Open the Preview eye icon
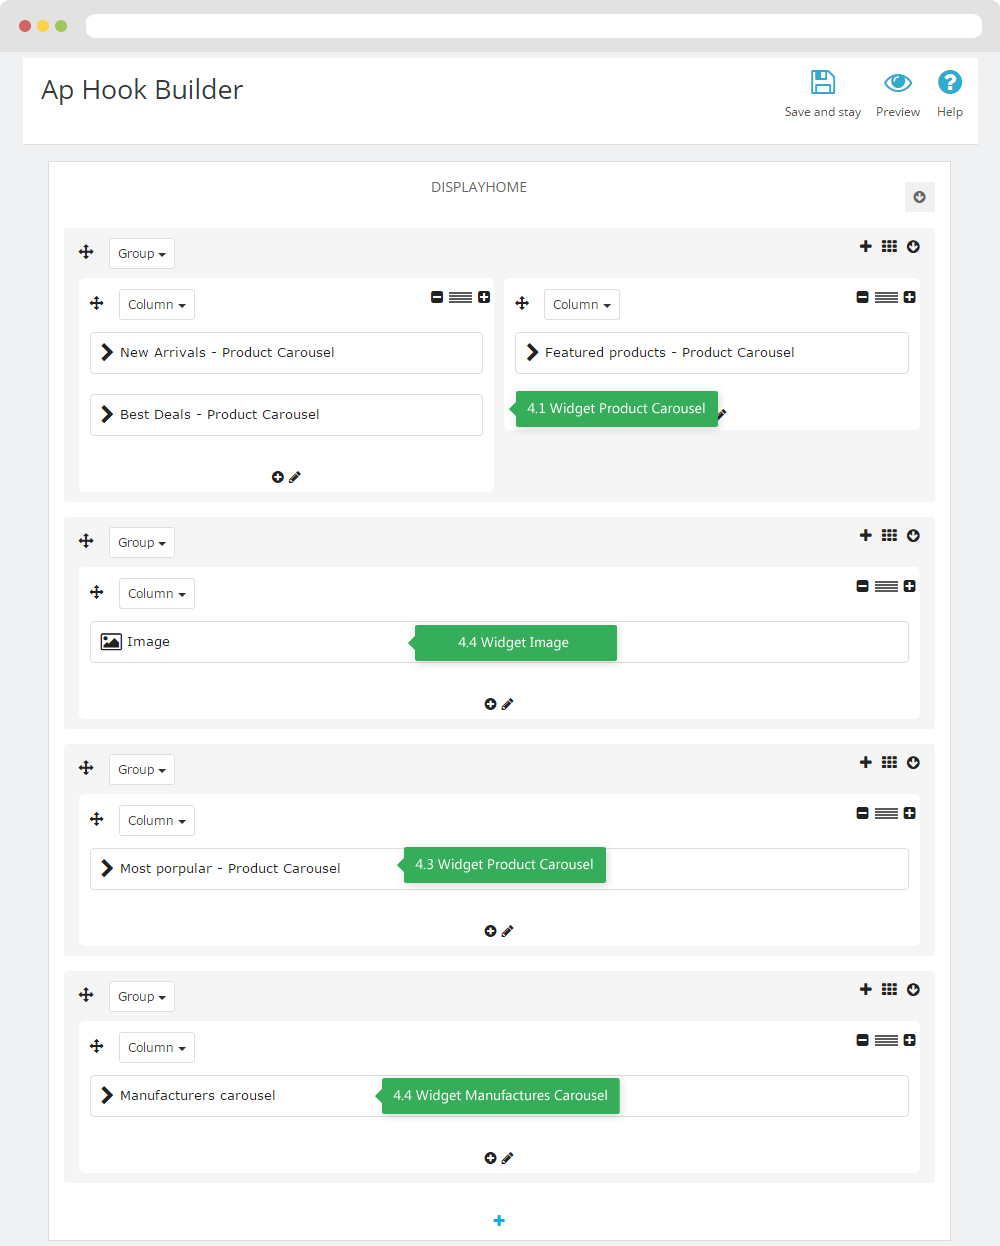Image resolution: width=1000 pixels, height=1246 pixels. (x=898, y=82)
